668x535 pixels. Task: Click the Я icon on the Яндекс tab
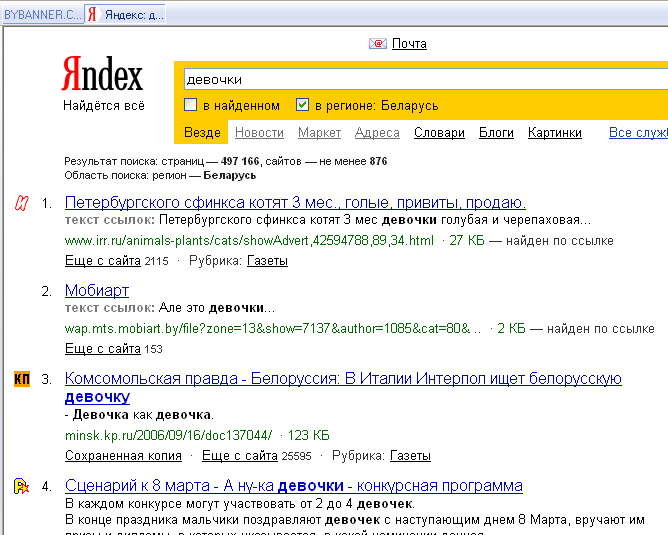pos(92,14)
